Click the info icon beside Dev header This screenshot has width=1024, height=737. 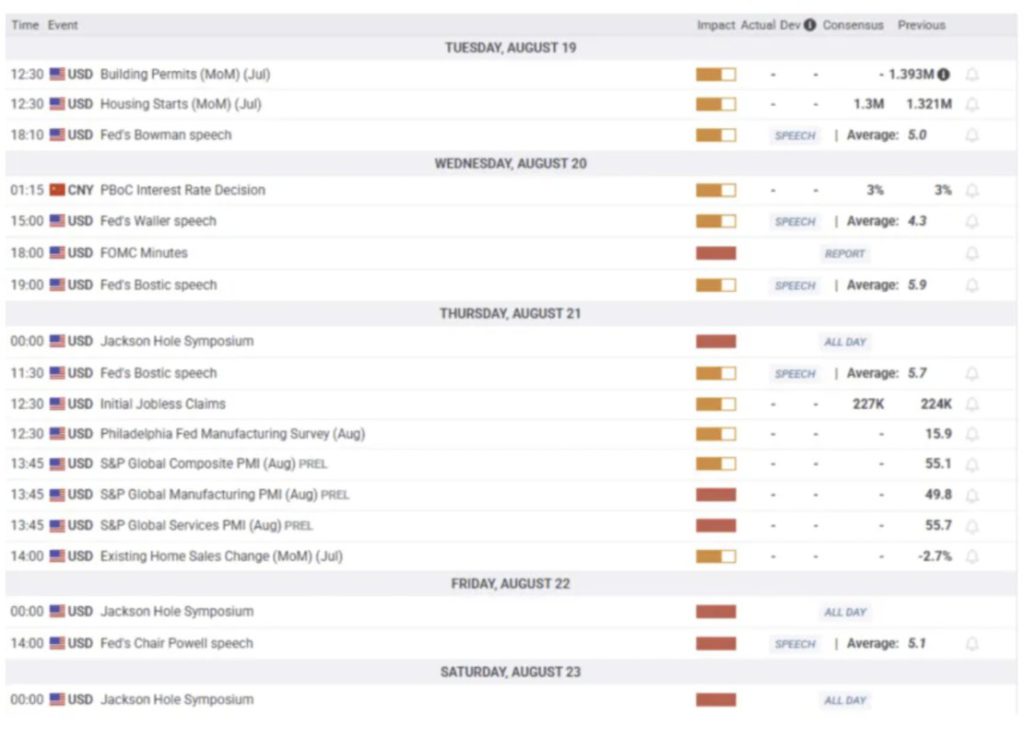810,25
